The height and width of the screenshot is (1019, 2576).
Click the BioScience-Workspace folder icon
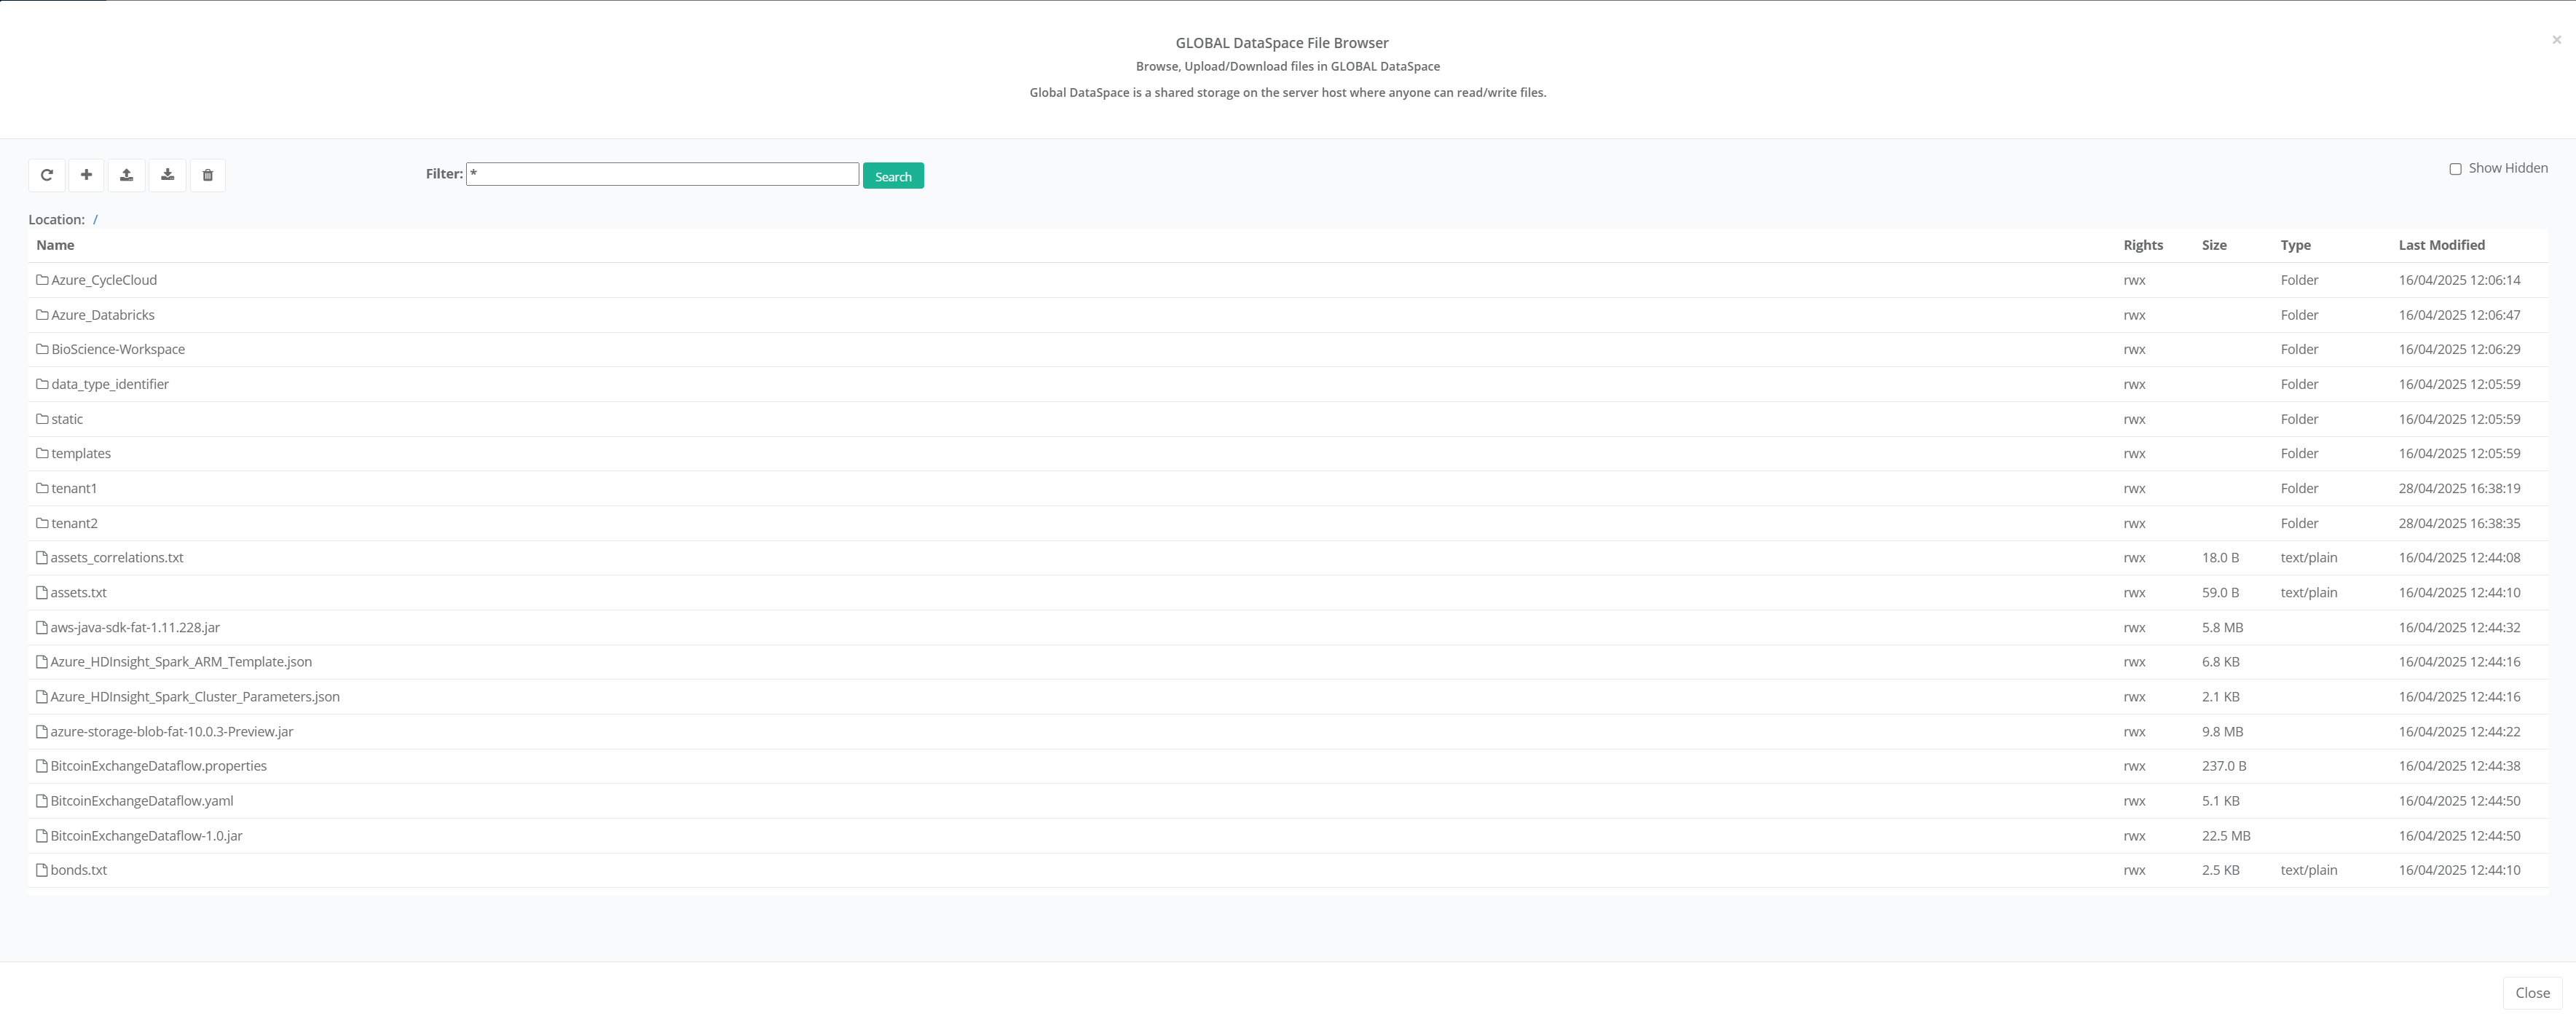coord(42,349)
